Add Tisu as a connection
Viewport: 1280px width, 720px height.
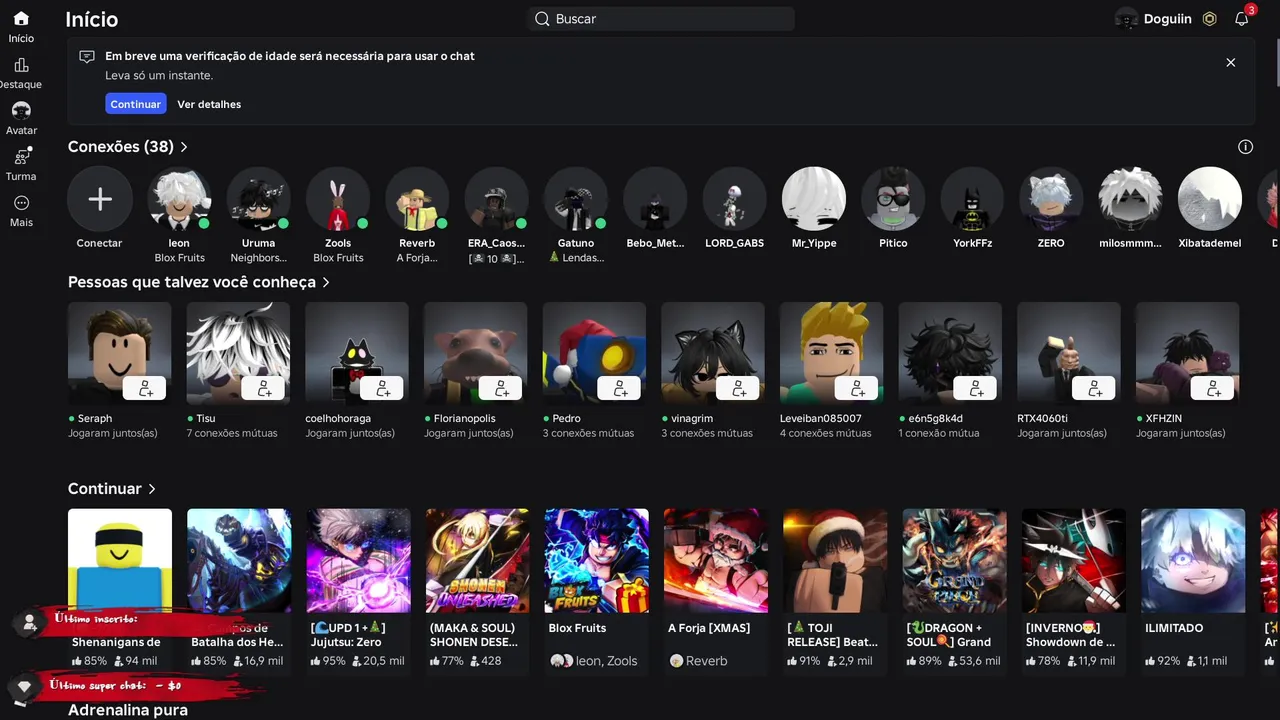(265, 388)
